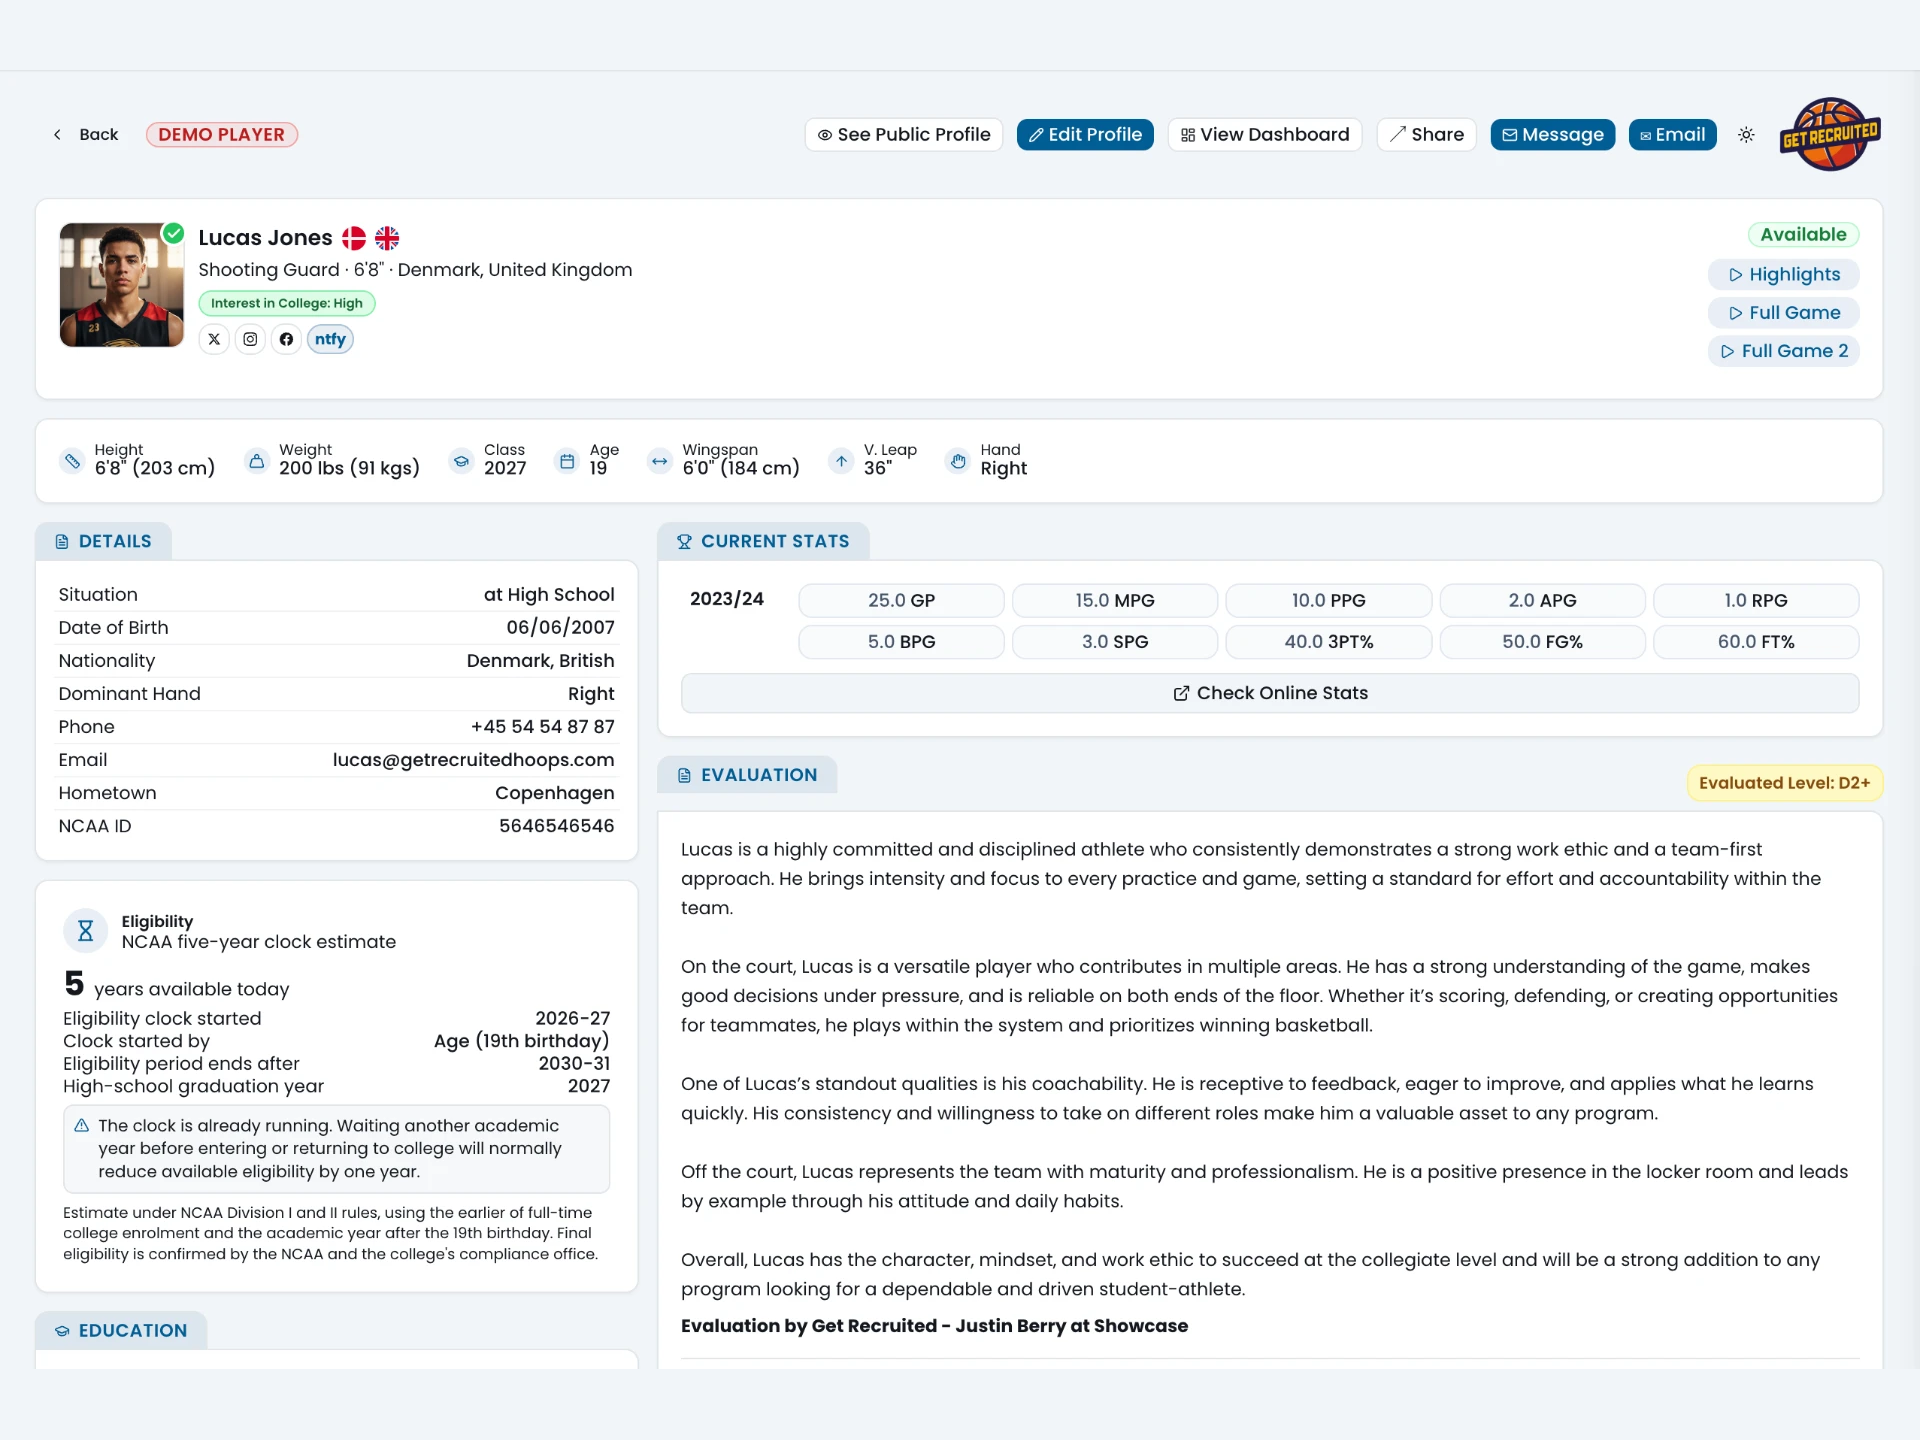Click the Interest in College: High tag
Image resolution: width=1920 pixels, height=1440 pixels.
tap(287, 303)
